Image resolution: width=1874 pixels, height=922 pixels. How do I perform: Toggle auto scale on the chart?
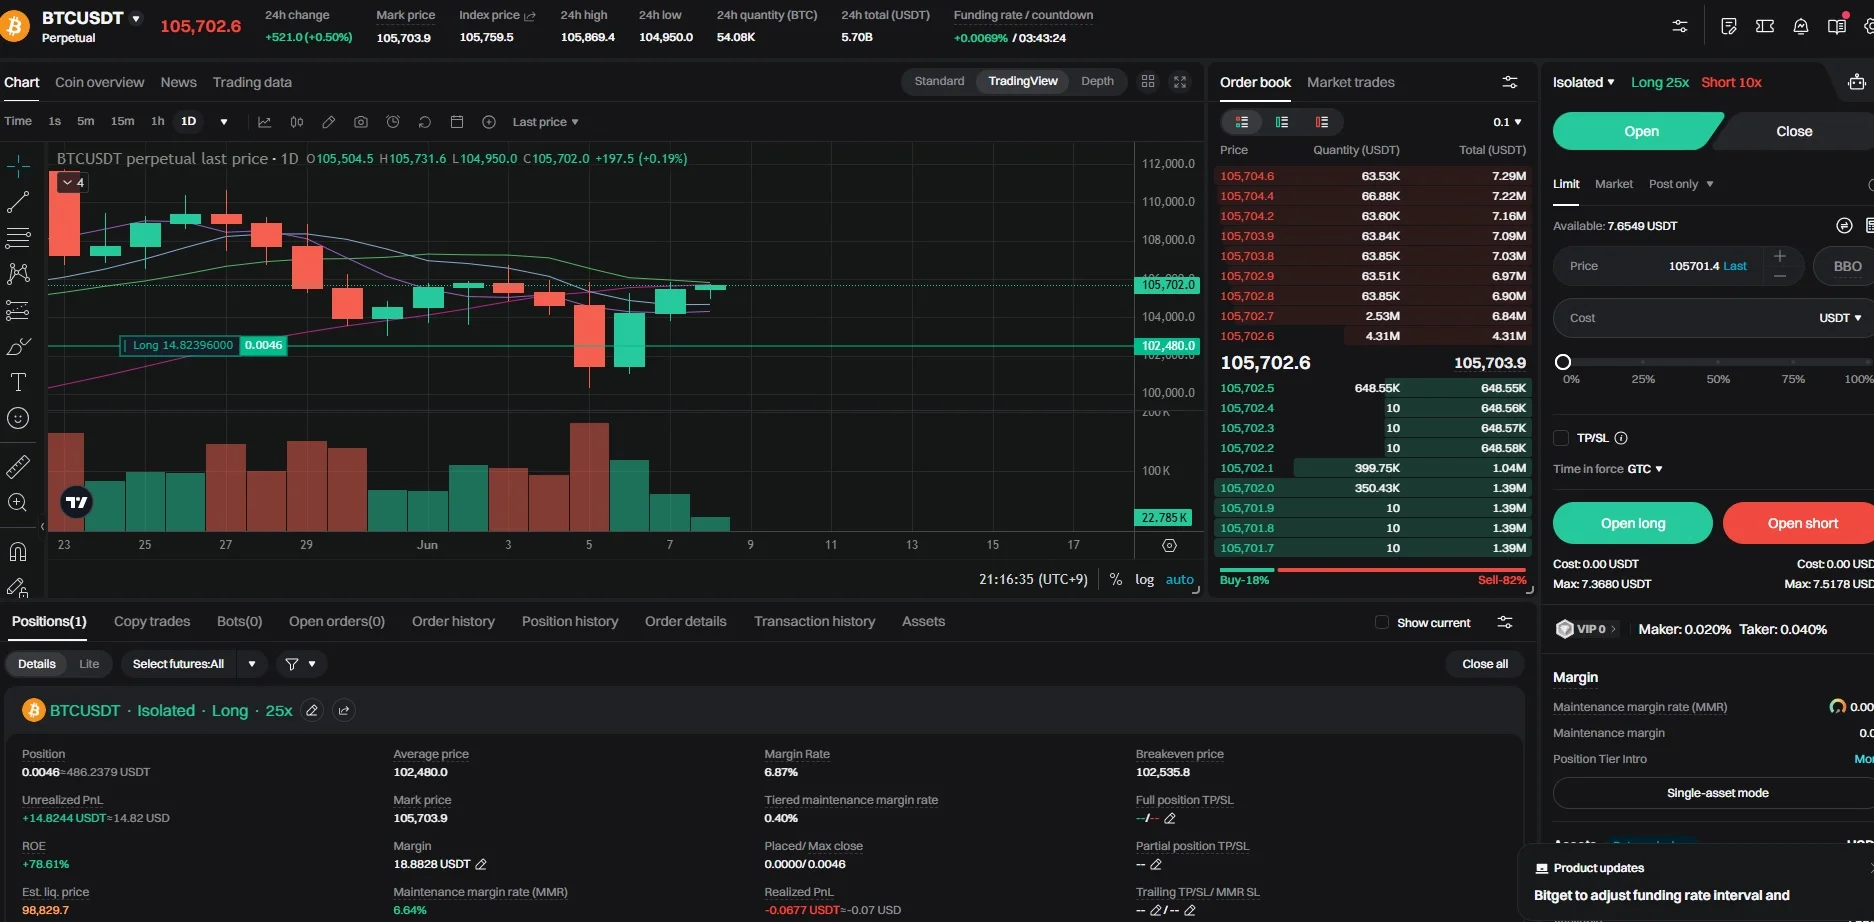tap(1180, 579)
